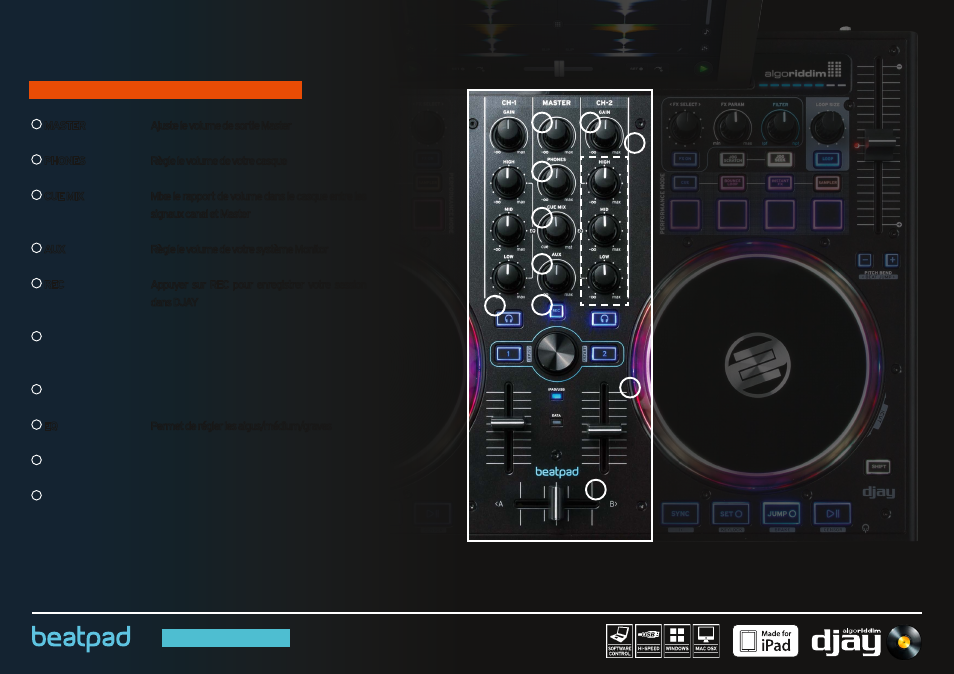Select BOUNCE LOOP performance mode
This screenshot has height=674, width=954.
click(x=732, y=182)
